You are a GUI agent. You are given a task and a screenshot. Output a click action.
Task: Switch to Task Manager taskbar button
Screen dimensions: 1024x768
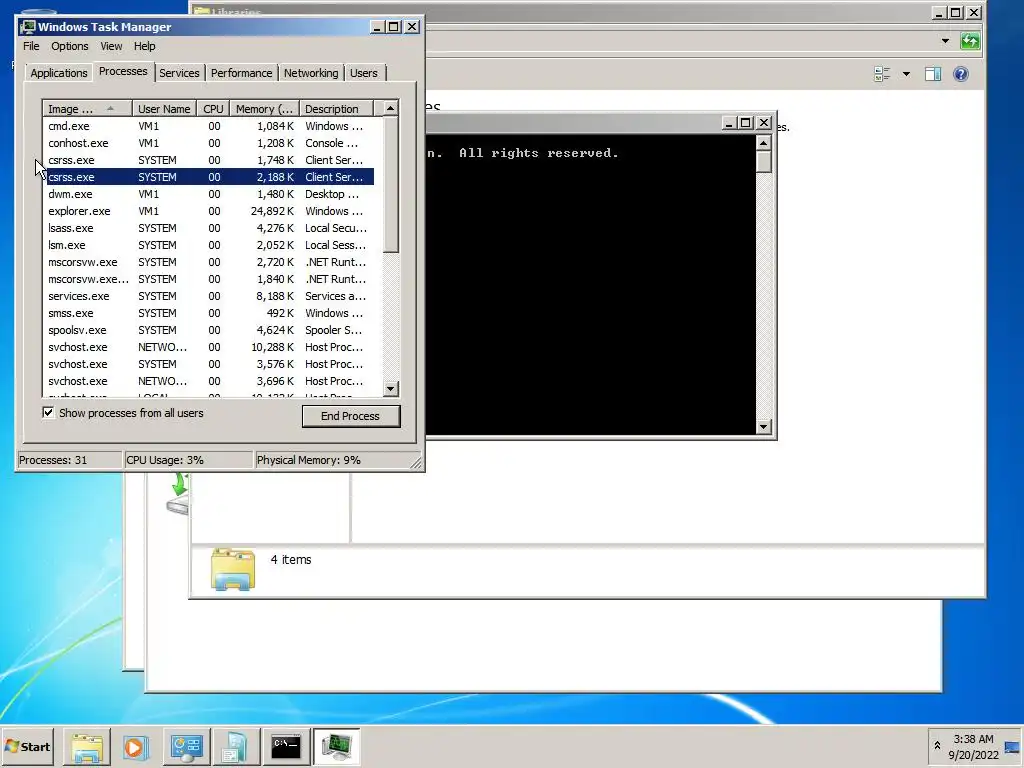click(336, 746)
